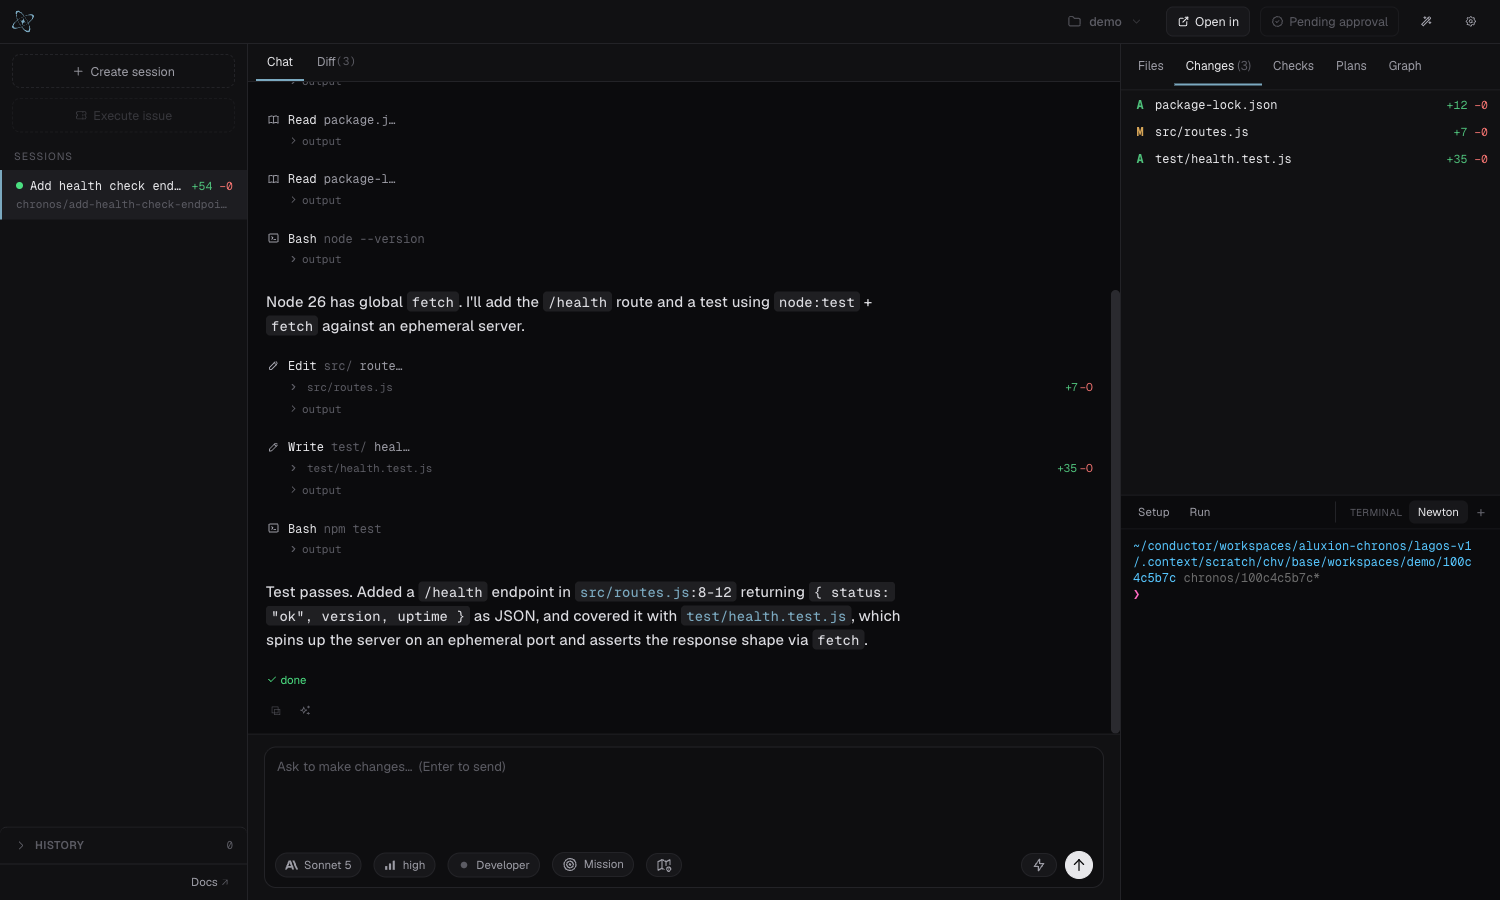This screenshot has width=1500, height=900.
Task: Open package-lock.json in the Changes list
Action: pyautogui.click(x=1311, y=105)
